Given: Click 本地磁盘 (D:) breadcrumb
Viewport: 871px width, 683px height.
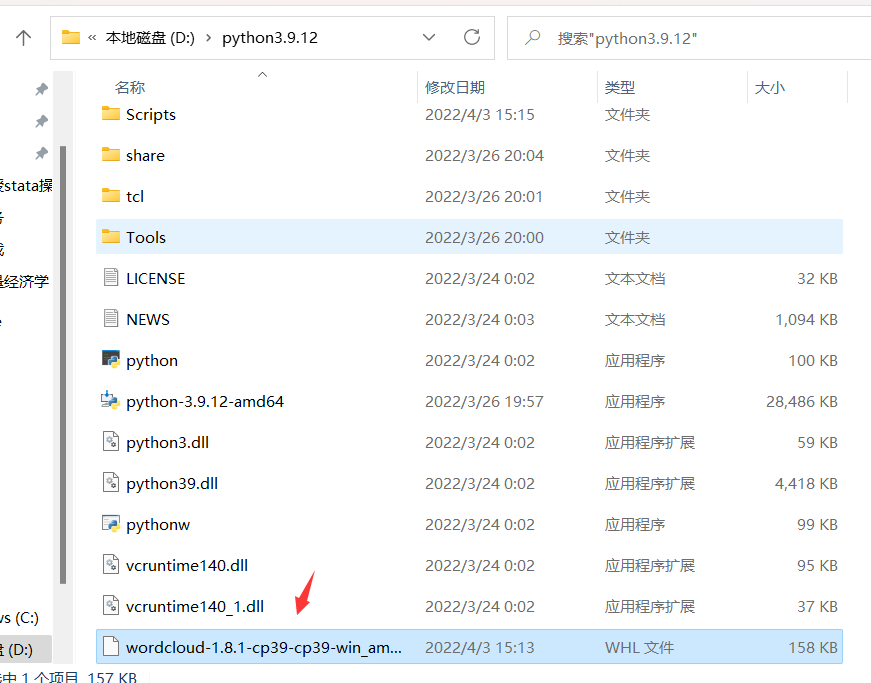Looking at the screenshot, I should 150,38.
